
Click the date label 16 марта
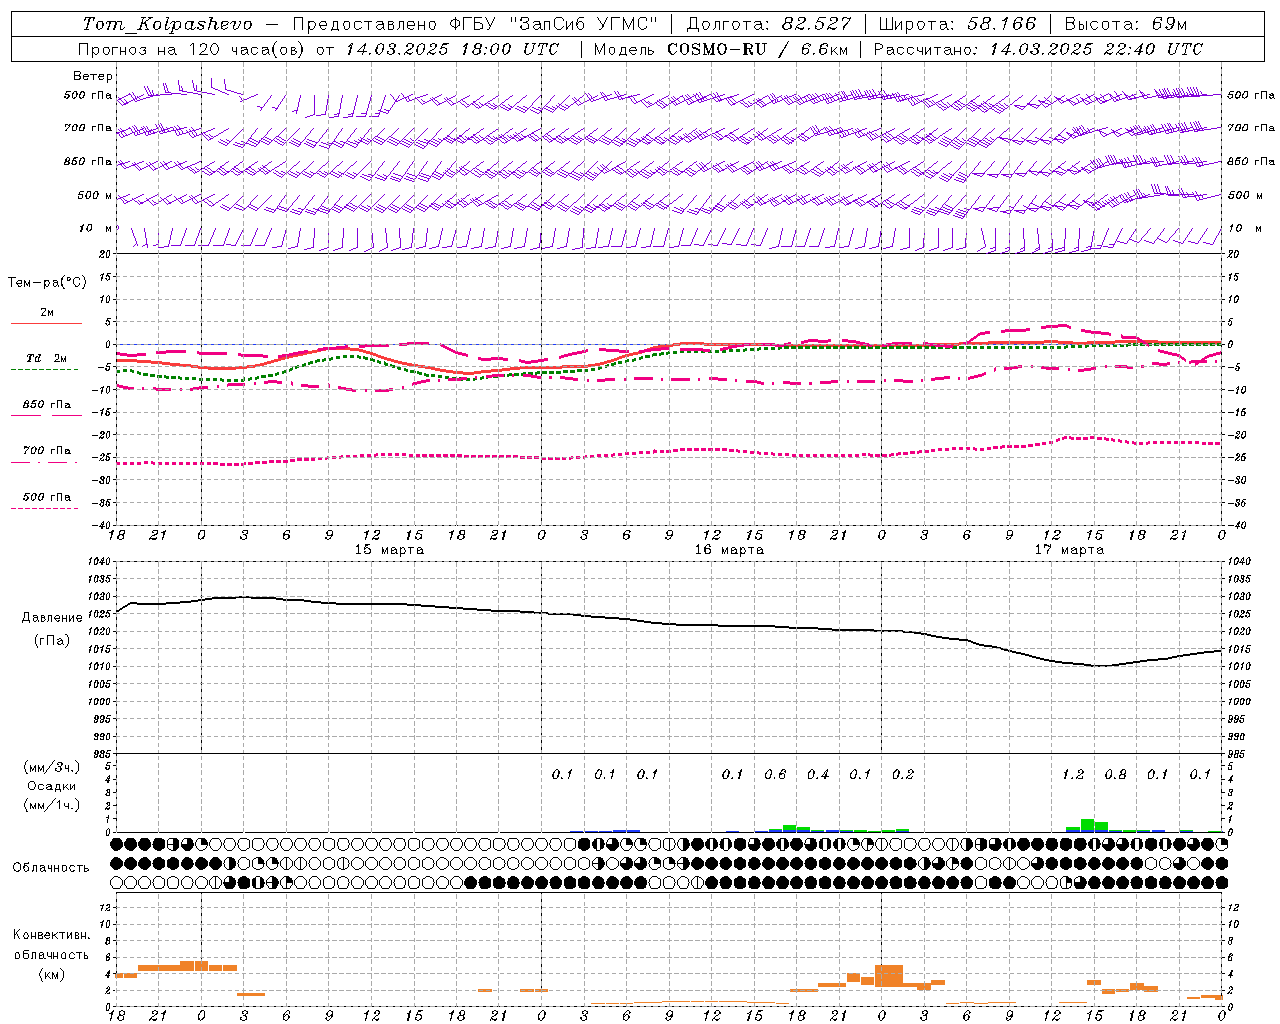tap(729, 550)
